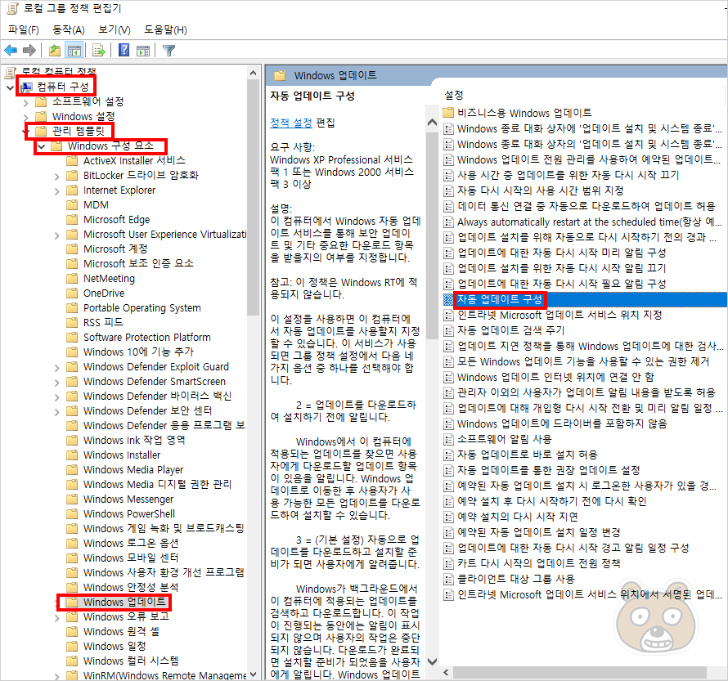Select 인트라넷 Microsoft 업데이트 서비스 위치 지정
The height and width of the screenshot is (681, 728).
(x=559, y=315)
